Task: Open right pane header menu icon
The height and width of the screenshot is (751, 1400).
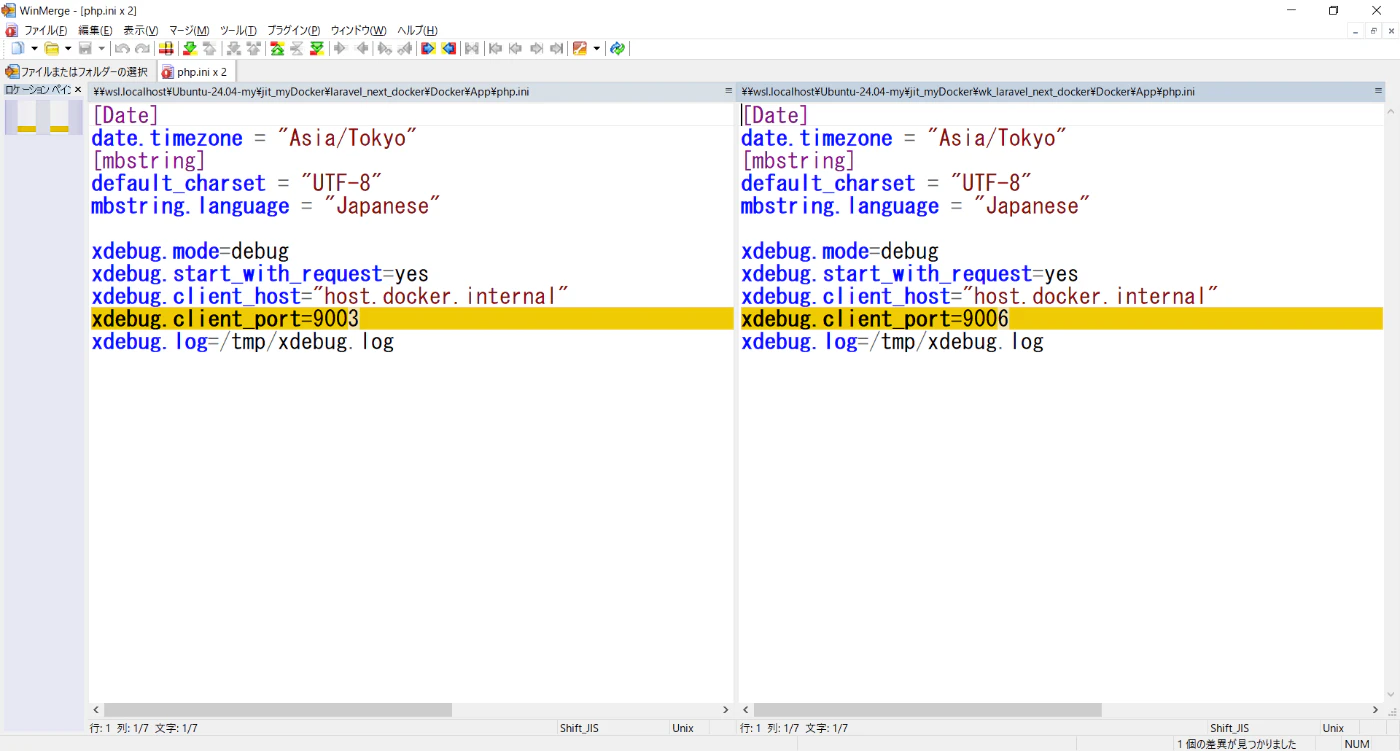Action: [x=1378, y=91]
